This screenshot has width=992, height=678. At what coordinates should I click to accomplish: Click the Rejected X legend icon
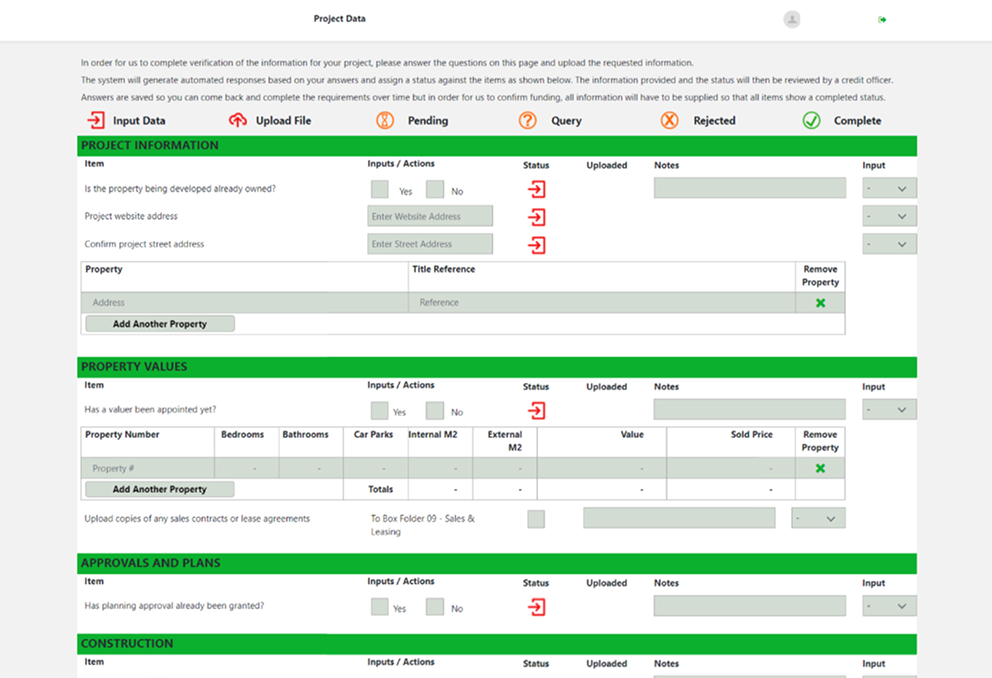pos(669,120)
